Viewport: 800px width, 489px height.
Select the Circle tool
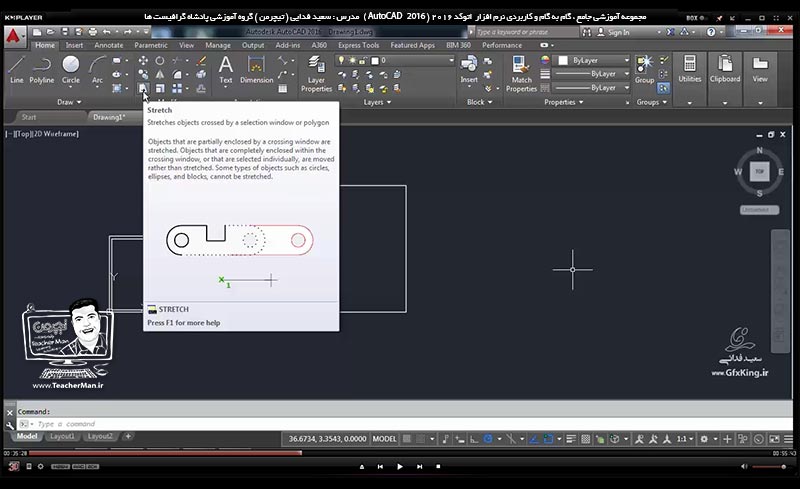pyautogui.click(x=70, y=70)
